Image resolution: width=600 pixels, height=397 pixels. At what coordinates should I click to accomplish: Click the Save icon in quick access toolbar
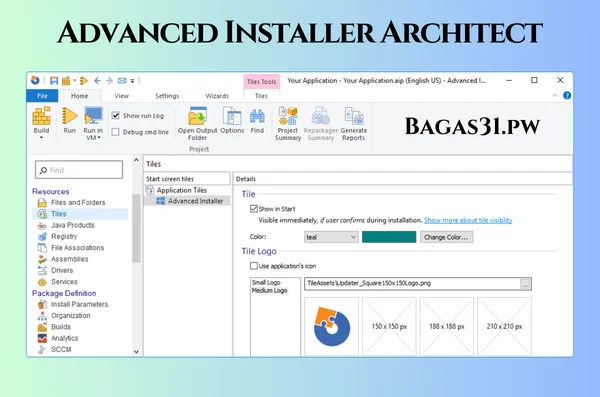click(54, 81)
